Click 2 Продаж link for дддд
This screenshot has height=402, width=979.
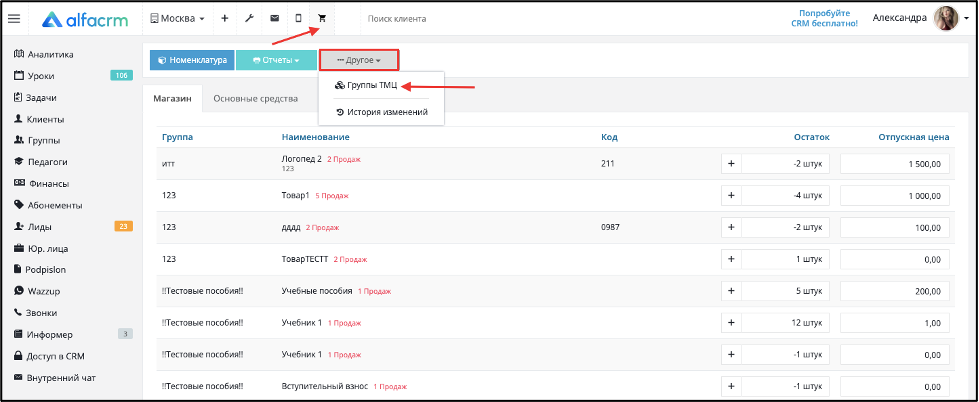point(322,228)
